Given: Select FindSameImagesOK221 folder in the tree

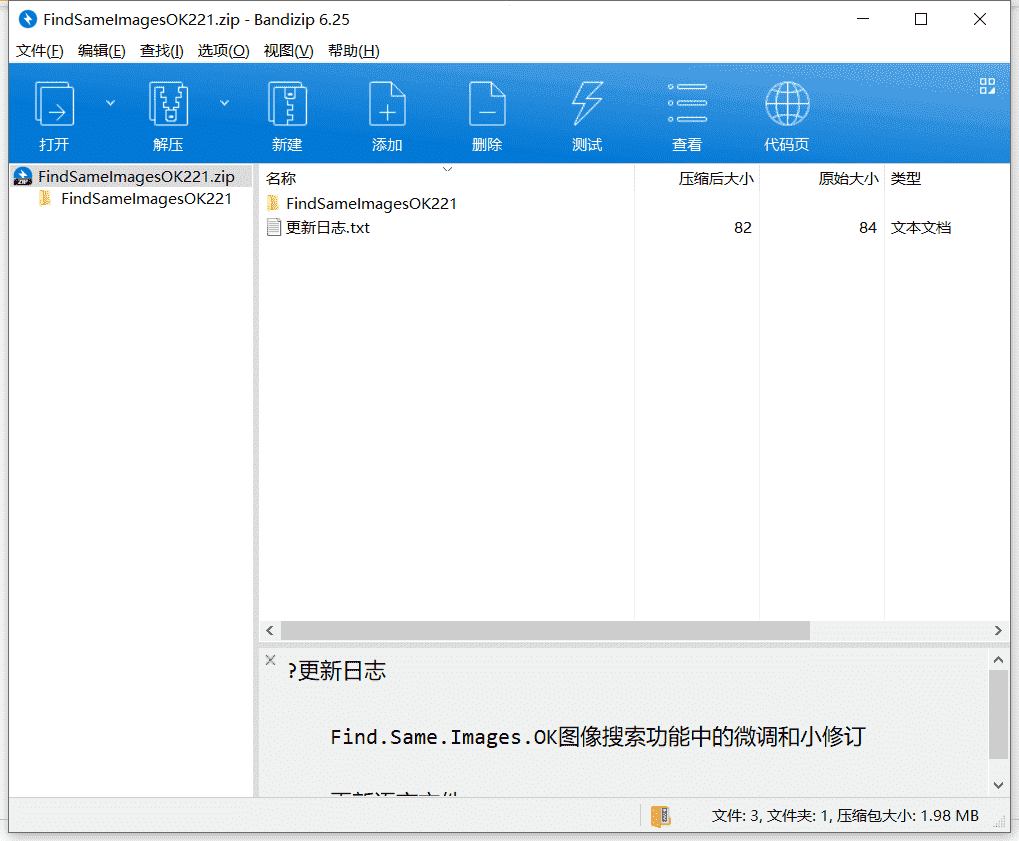Looking at the screenshot, I should coord(146,198).
